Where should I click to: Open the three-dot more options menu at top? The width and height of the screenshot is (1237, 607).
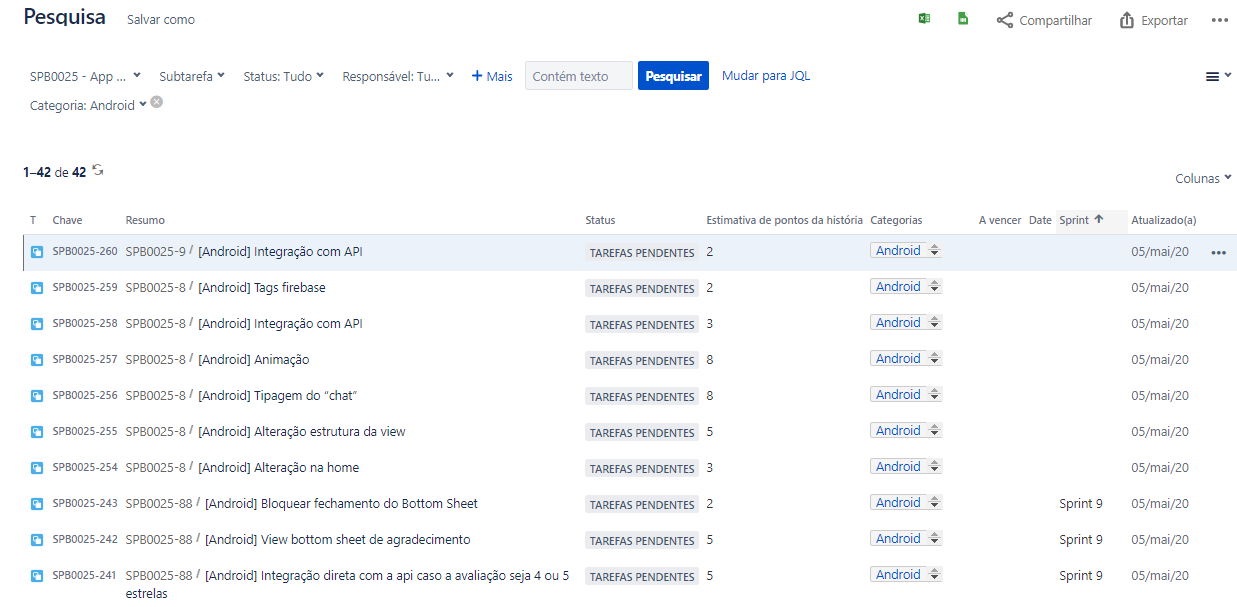(x=1220, y=20)
